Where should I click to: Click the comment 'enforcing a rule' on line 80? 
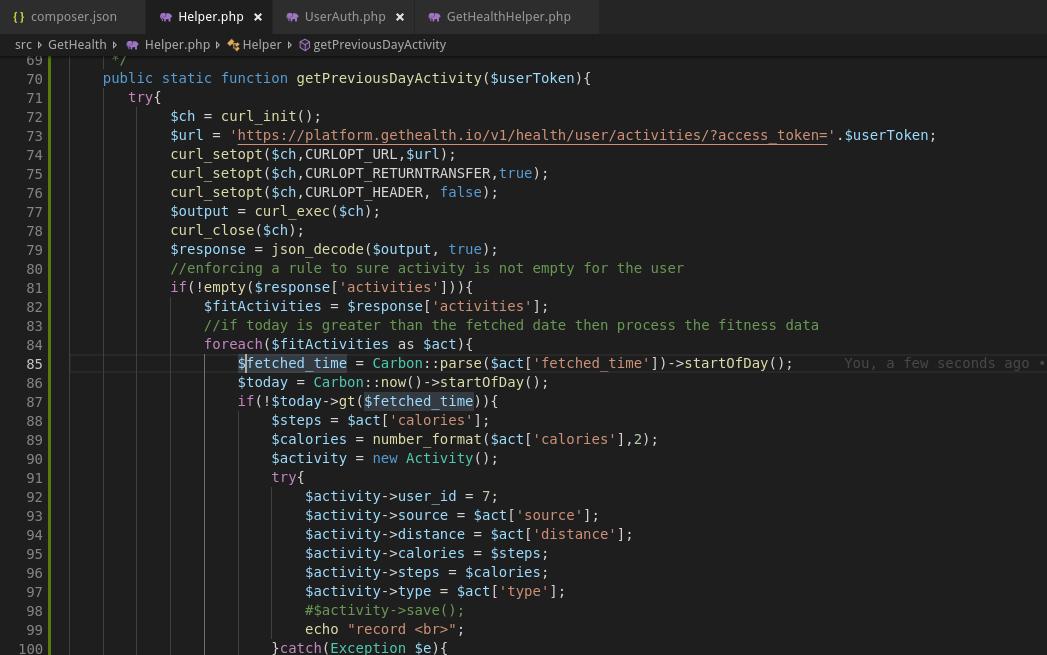coord(427,268)
